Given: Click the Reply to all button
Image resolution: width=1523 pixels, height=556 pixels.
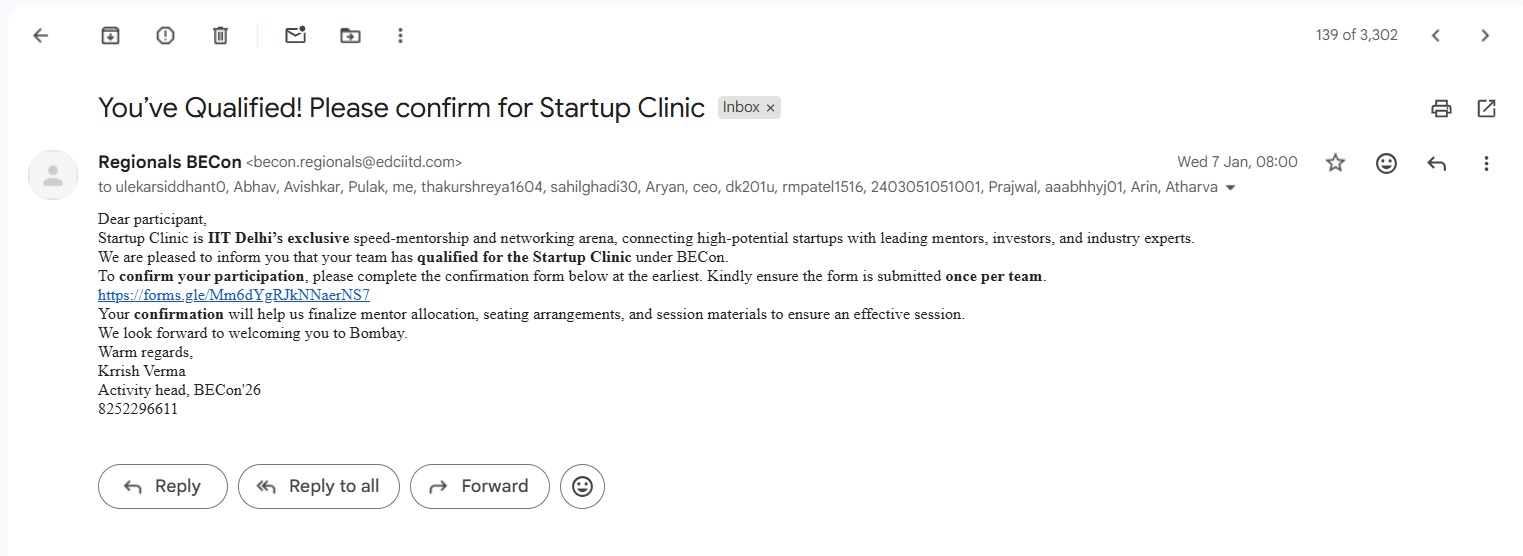Looking at the screenshot, I should point(319,487).
